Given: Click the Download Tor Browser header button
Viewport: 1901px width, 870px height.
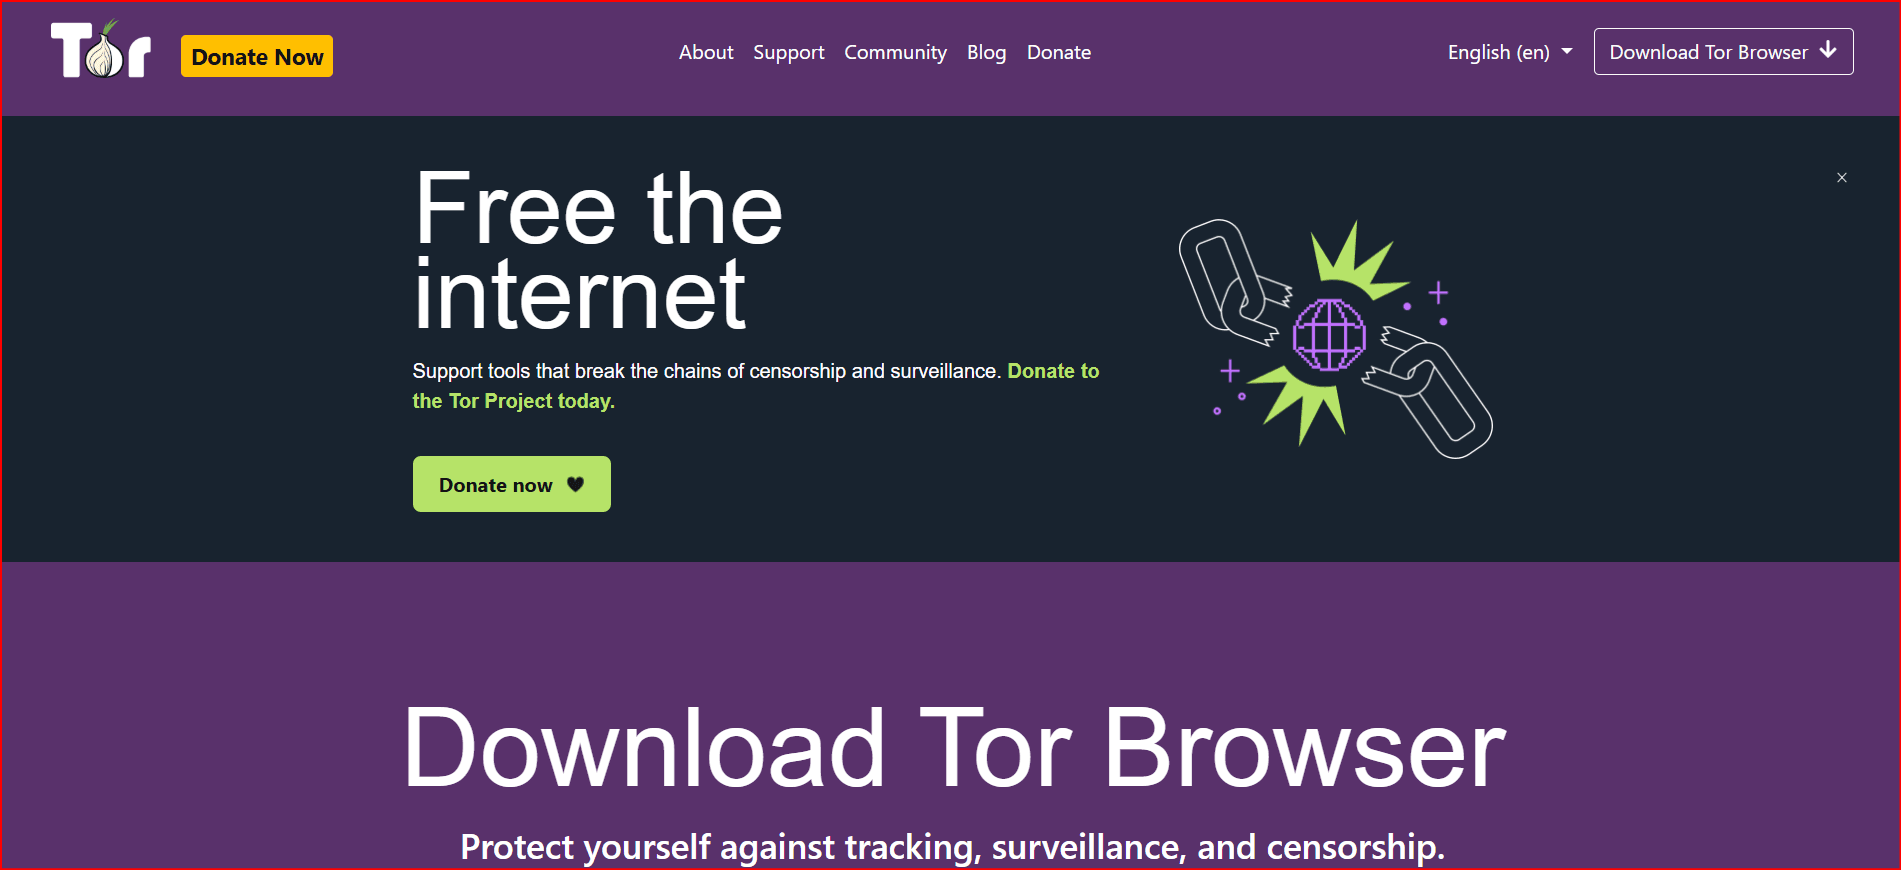Looking at the screenshot, I should pyautogui.click(x=1723, y=51).
